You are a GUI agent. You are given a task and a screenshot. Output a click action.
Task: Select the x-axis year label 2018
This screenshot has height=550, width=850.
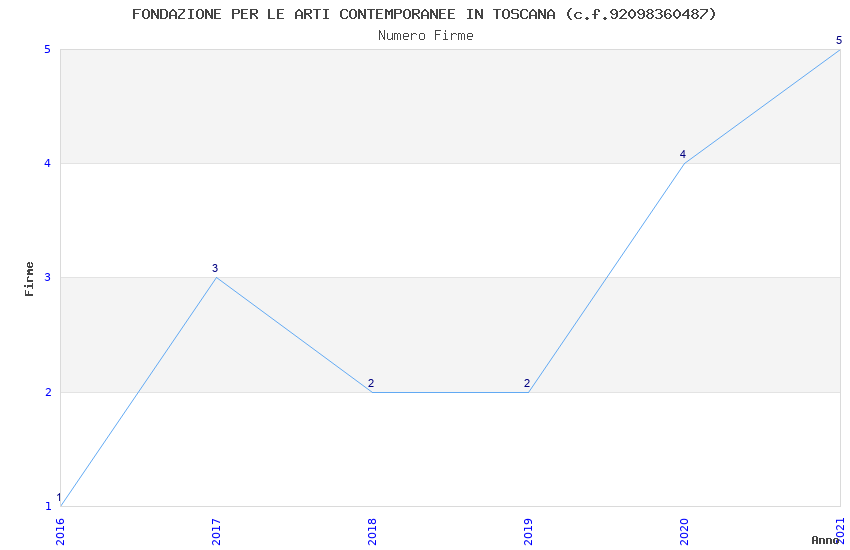click(372, 532)
